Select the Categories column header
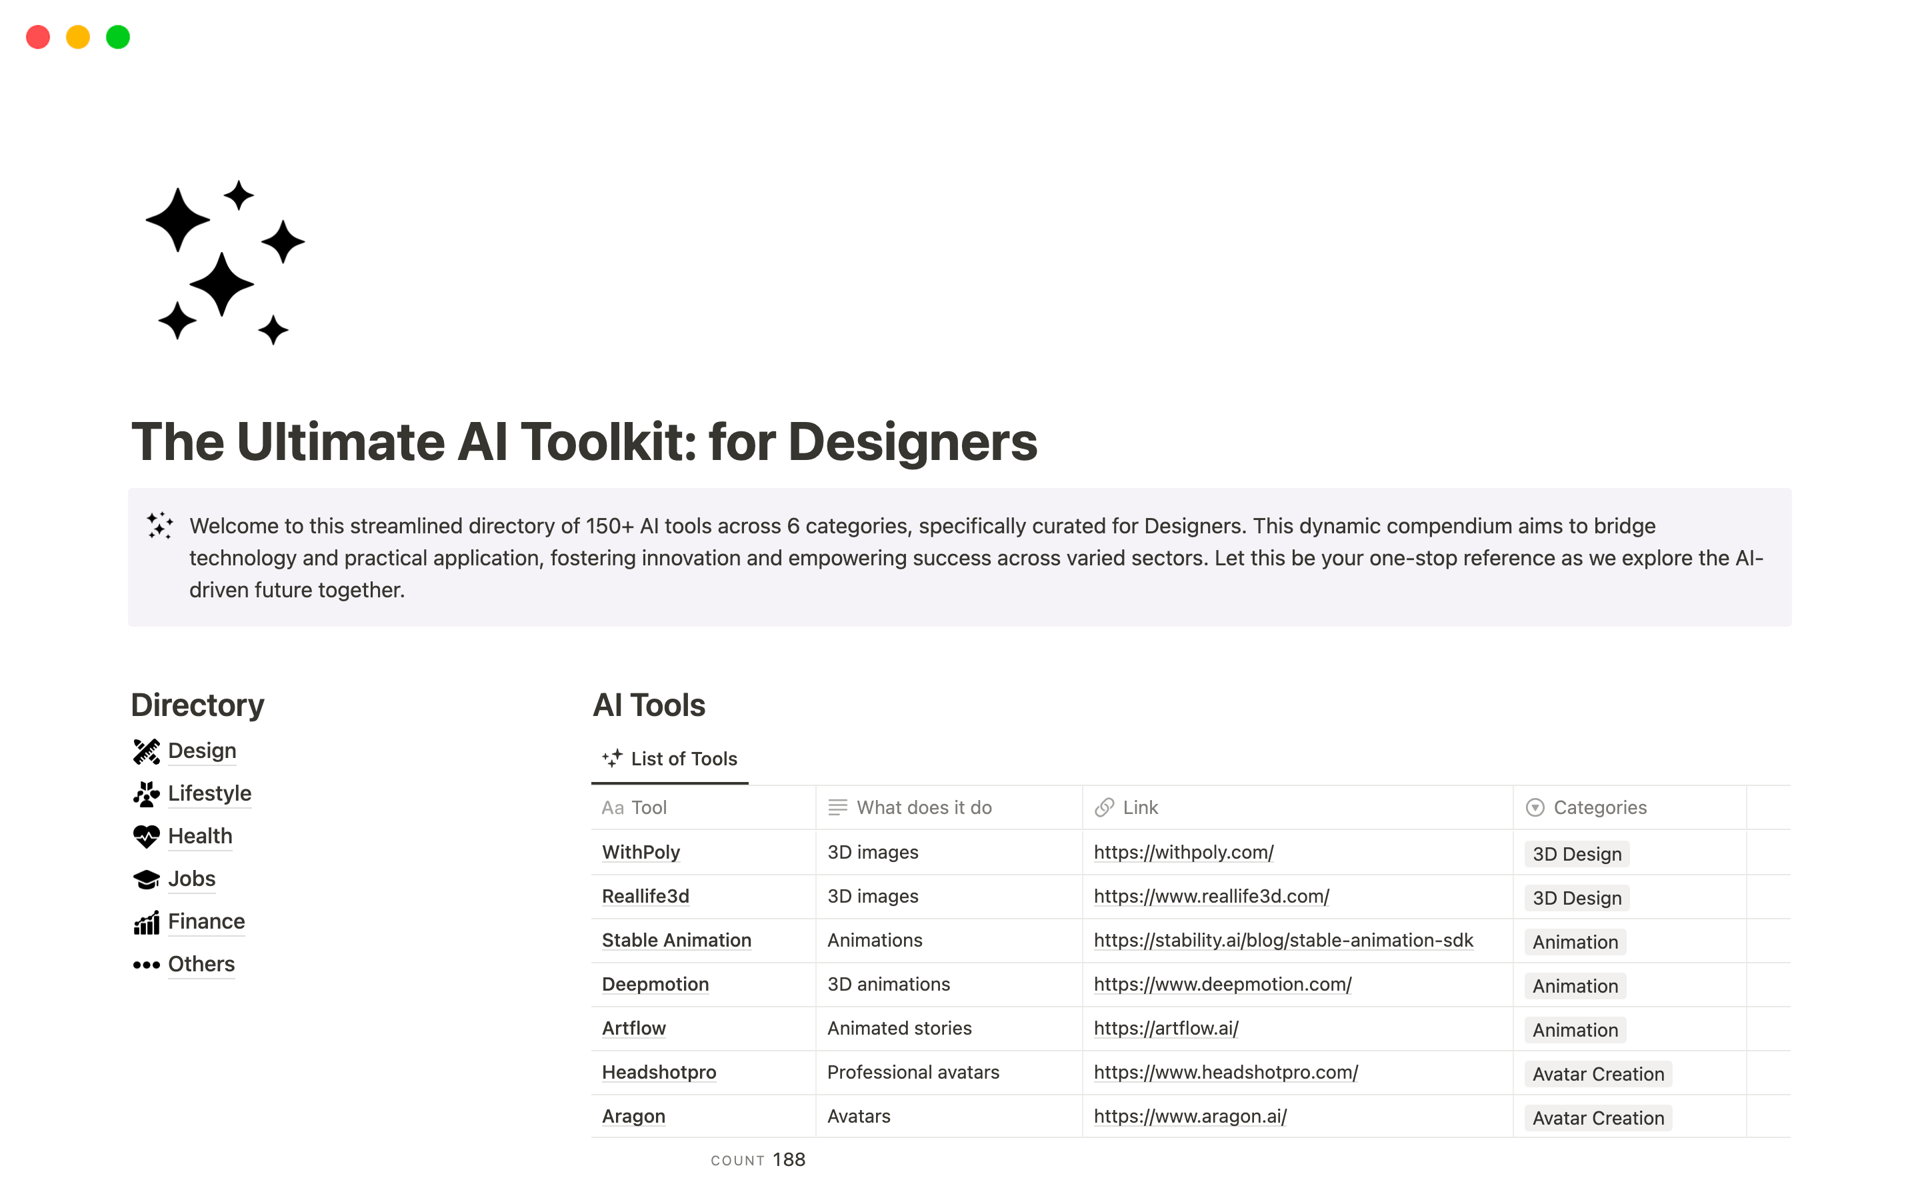The width and height of the screenshot is (1920, 1200). 1599,807
